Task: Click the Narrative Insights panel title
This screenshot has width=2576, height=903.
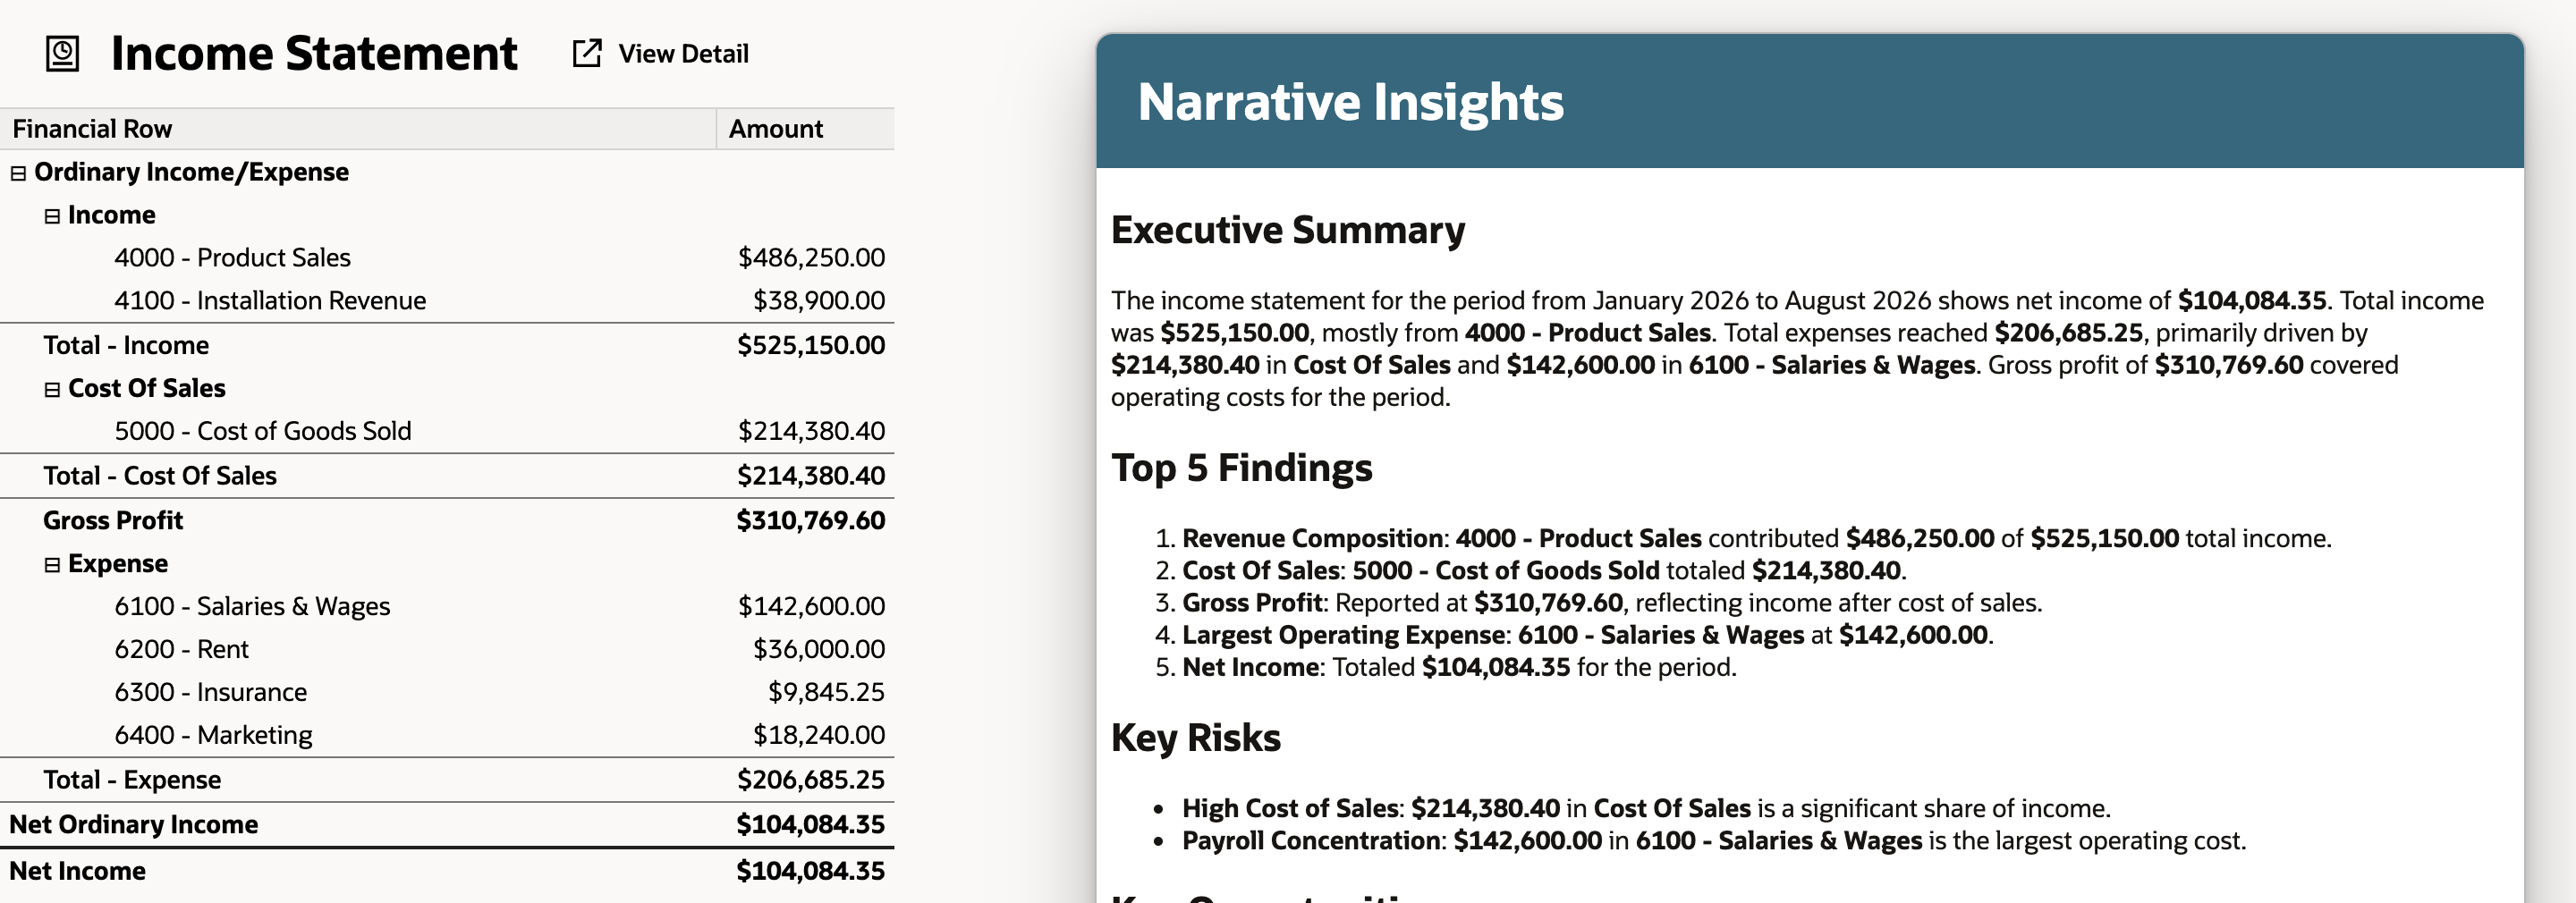Action: (1350, 102)
